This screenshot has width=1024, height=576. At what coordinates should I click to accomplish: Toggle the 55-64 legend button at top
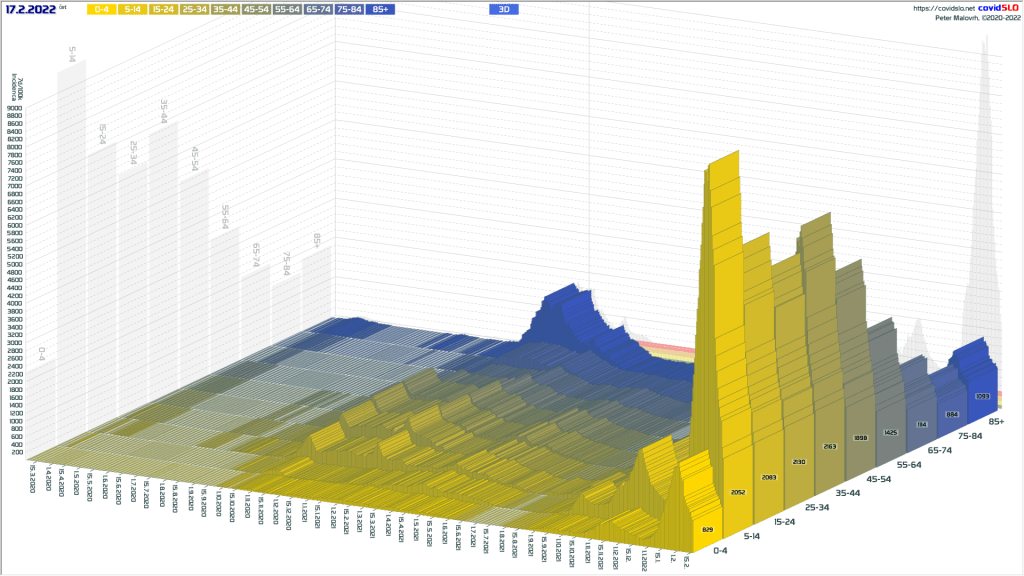click(x=287, y=9)
